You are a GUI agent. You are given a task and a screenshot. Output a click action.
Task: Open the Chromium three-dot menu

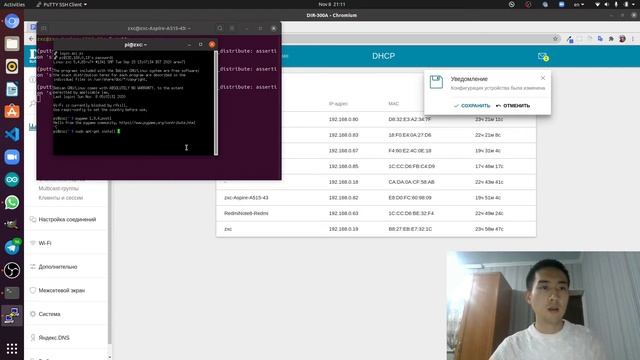point(633,39)
